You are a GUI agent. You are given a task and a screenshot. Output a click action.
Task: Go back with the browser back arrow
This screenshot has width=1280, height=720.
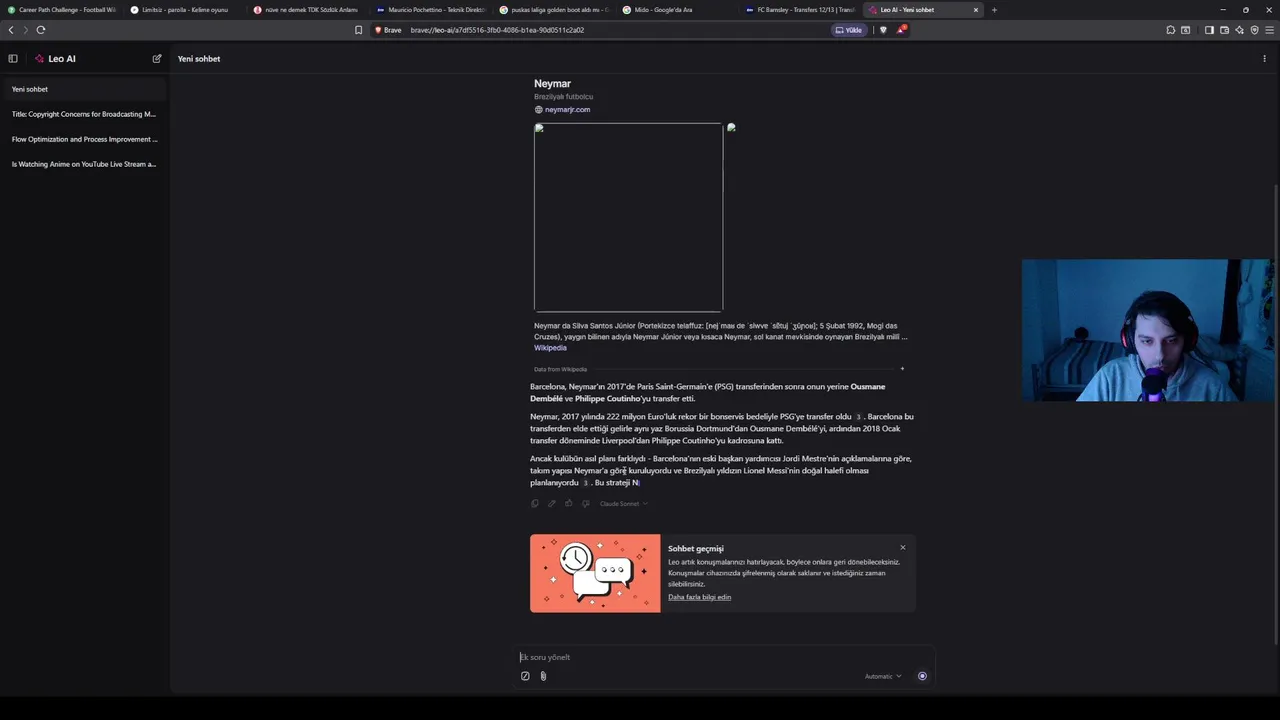(11, 30)
